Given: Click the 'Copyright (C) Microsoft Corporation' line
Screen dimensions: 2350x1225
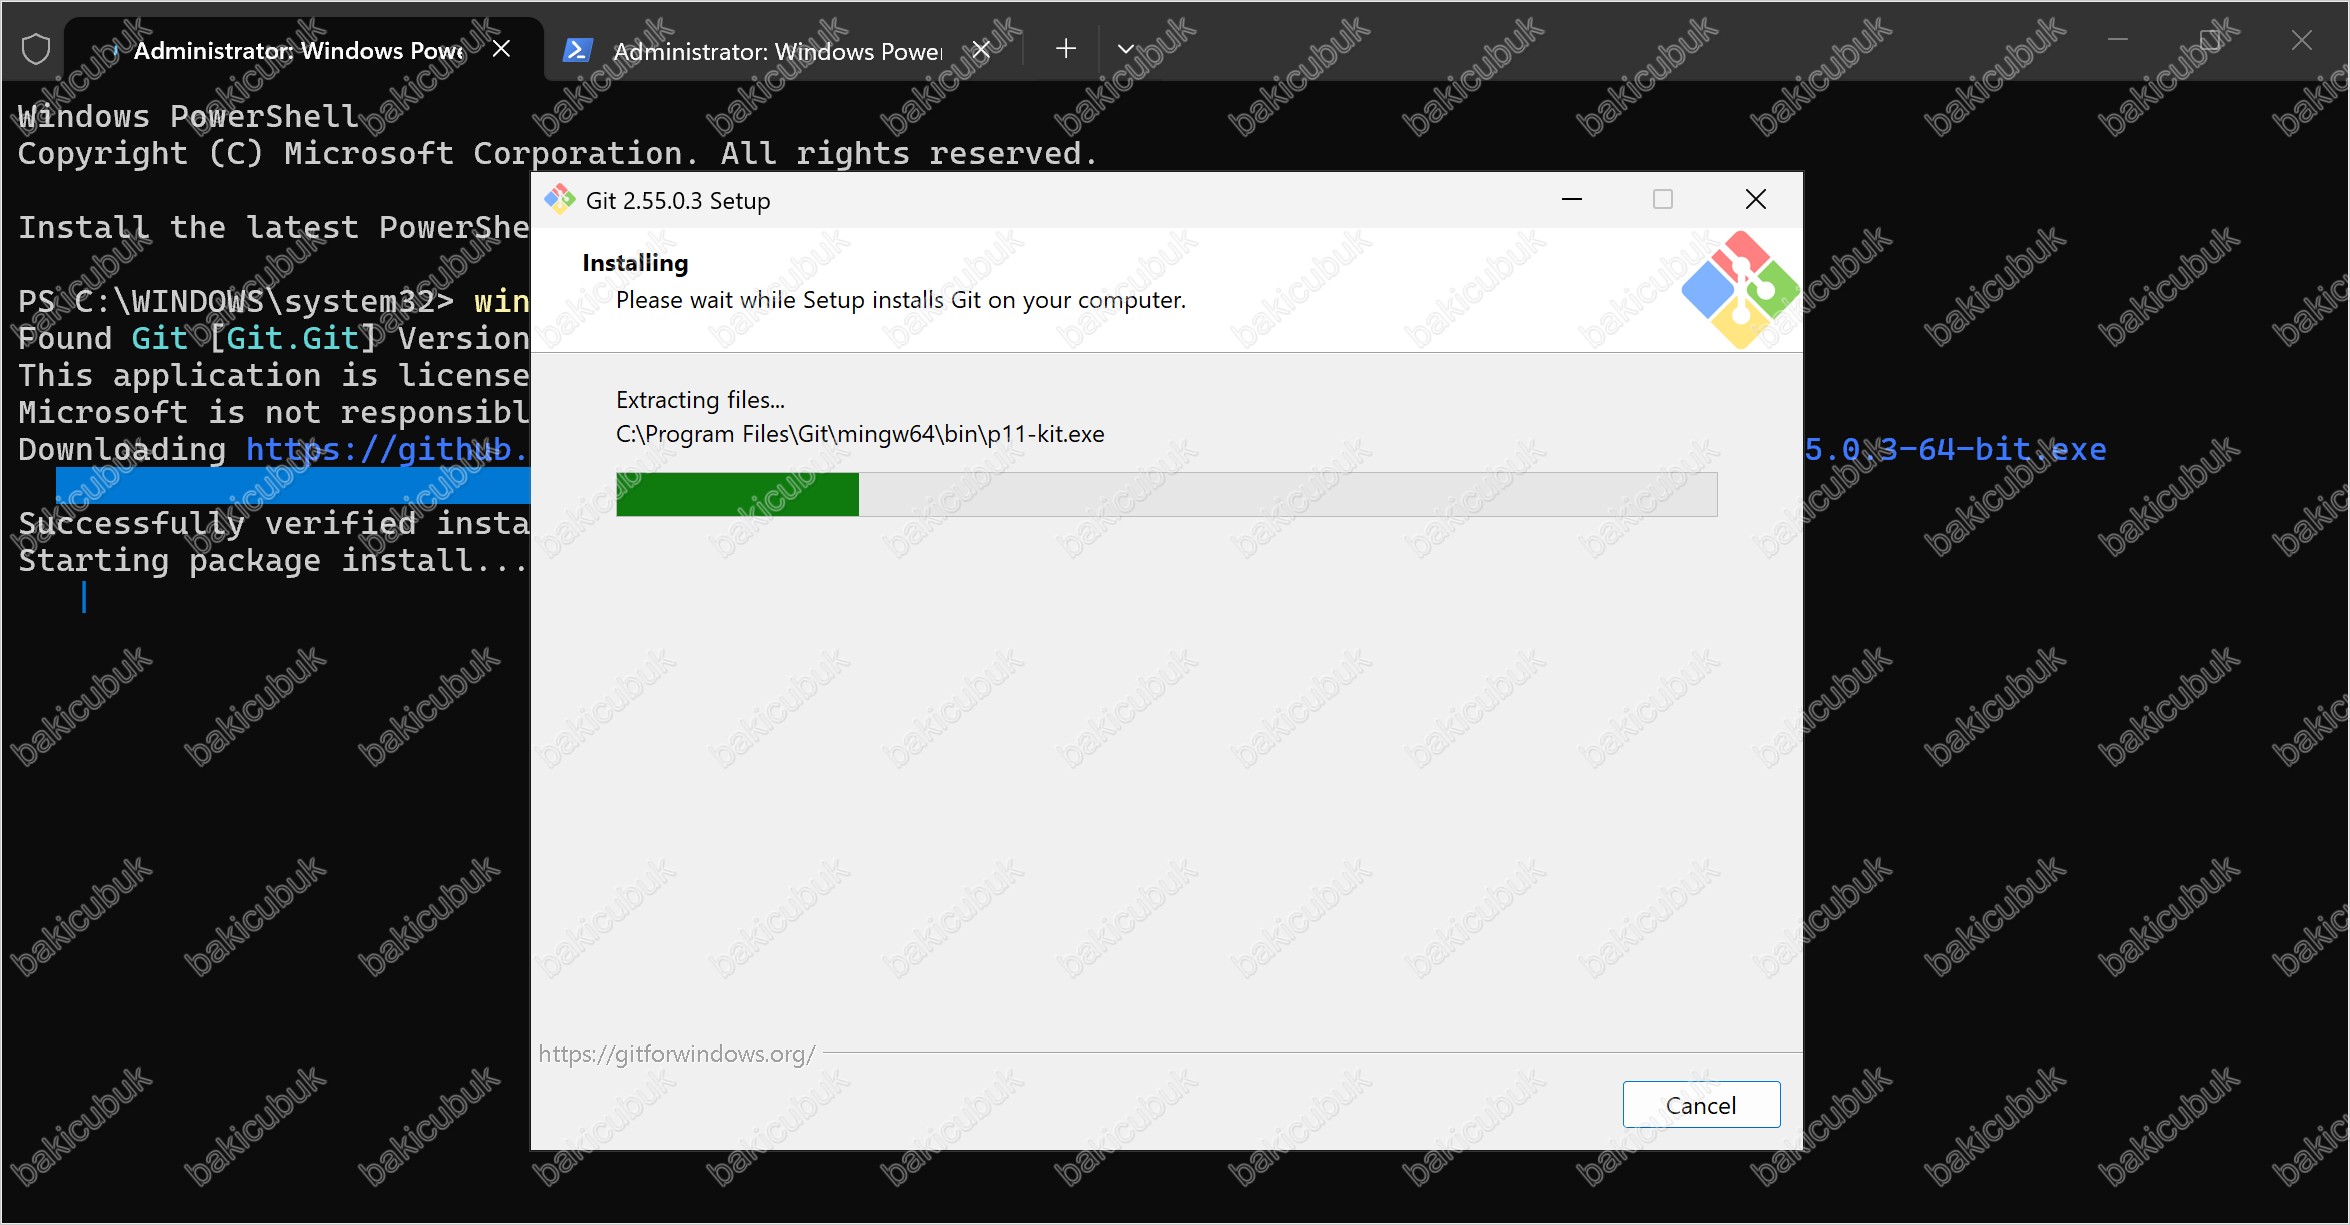Looking at the screenshot, I should (557, 154).
